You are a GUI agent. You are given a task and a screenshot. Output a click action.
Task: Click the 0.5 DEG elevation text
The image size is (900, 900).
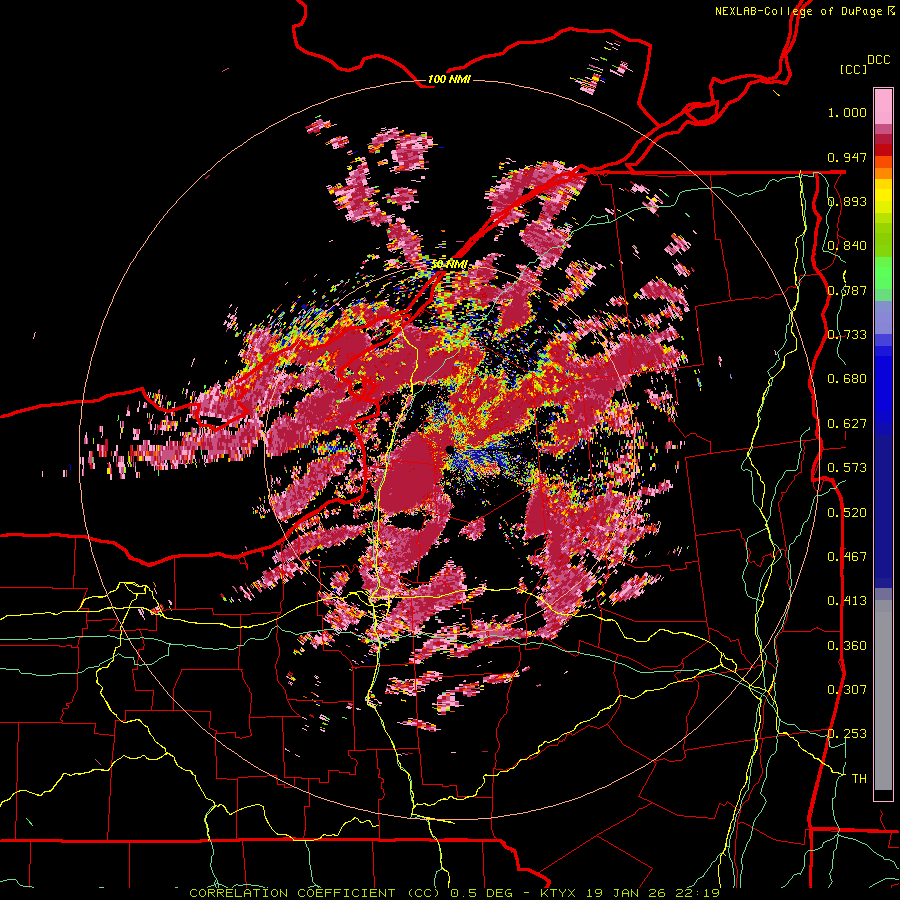tap(483, 893)
